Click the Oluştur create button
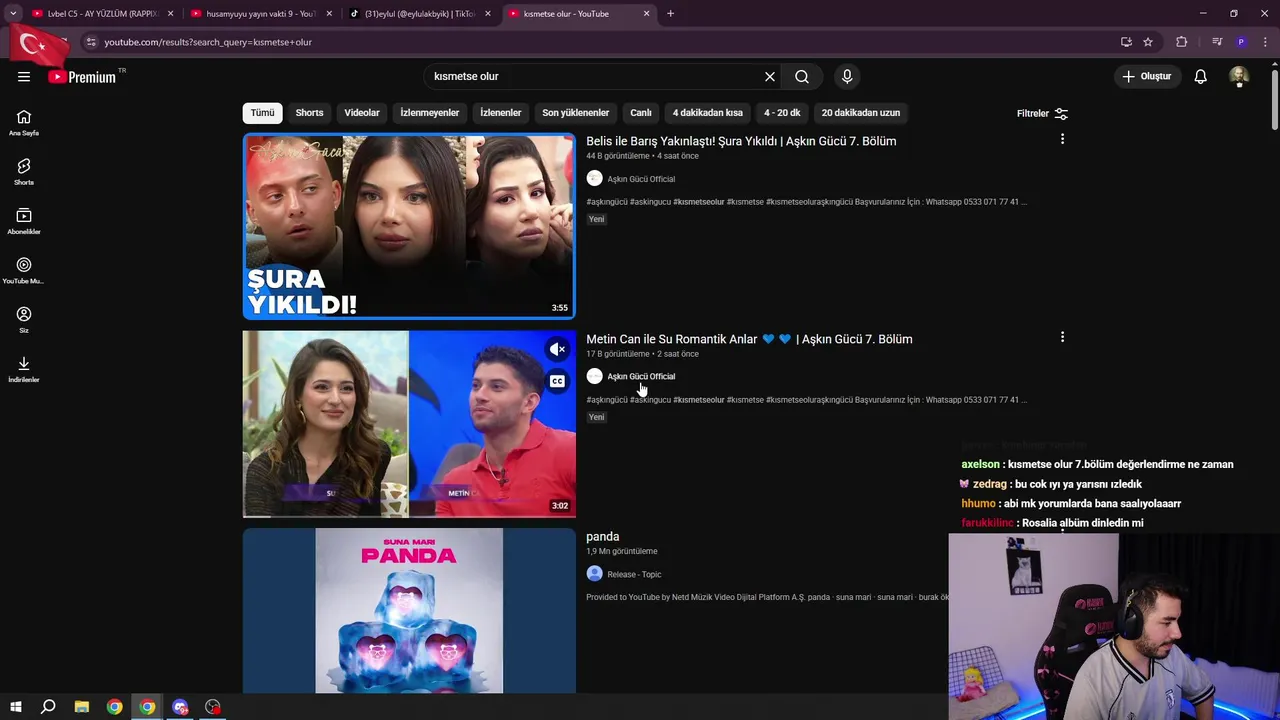Screen dimensions: 1280x720 tap(1146, 76)
